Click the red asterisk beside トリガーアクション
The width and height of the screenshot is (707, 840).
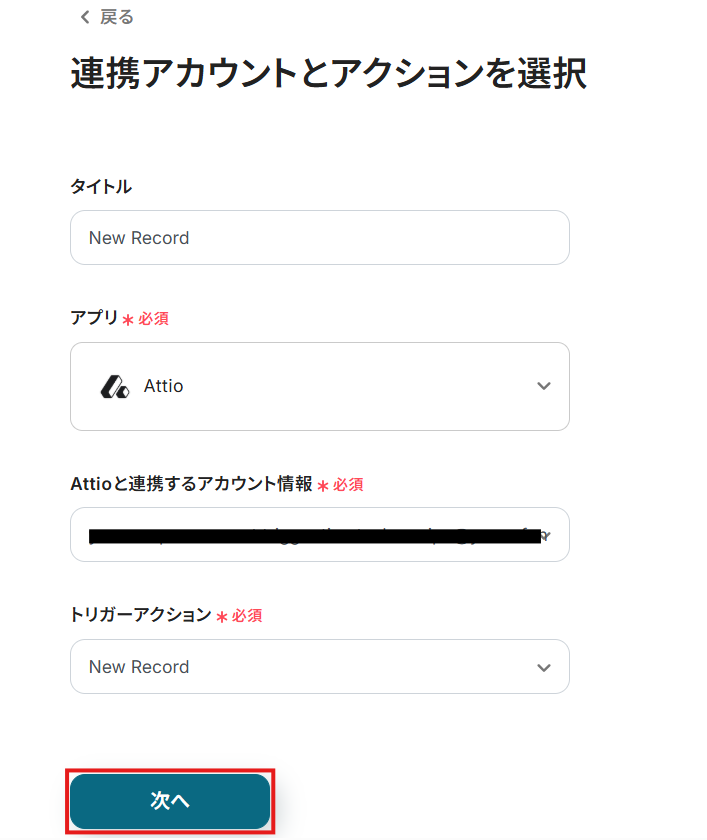[x=222, y=617]
